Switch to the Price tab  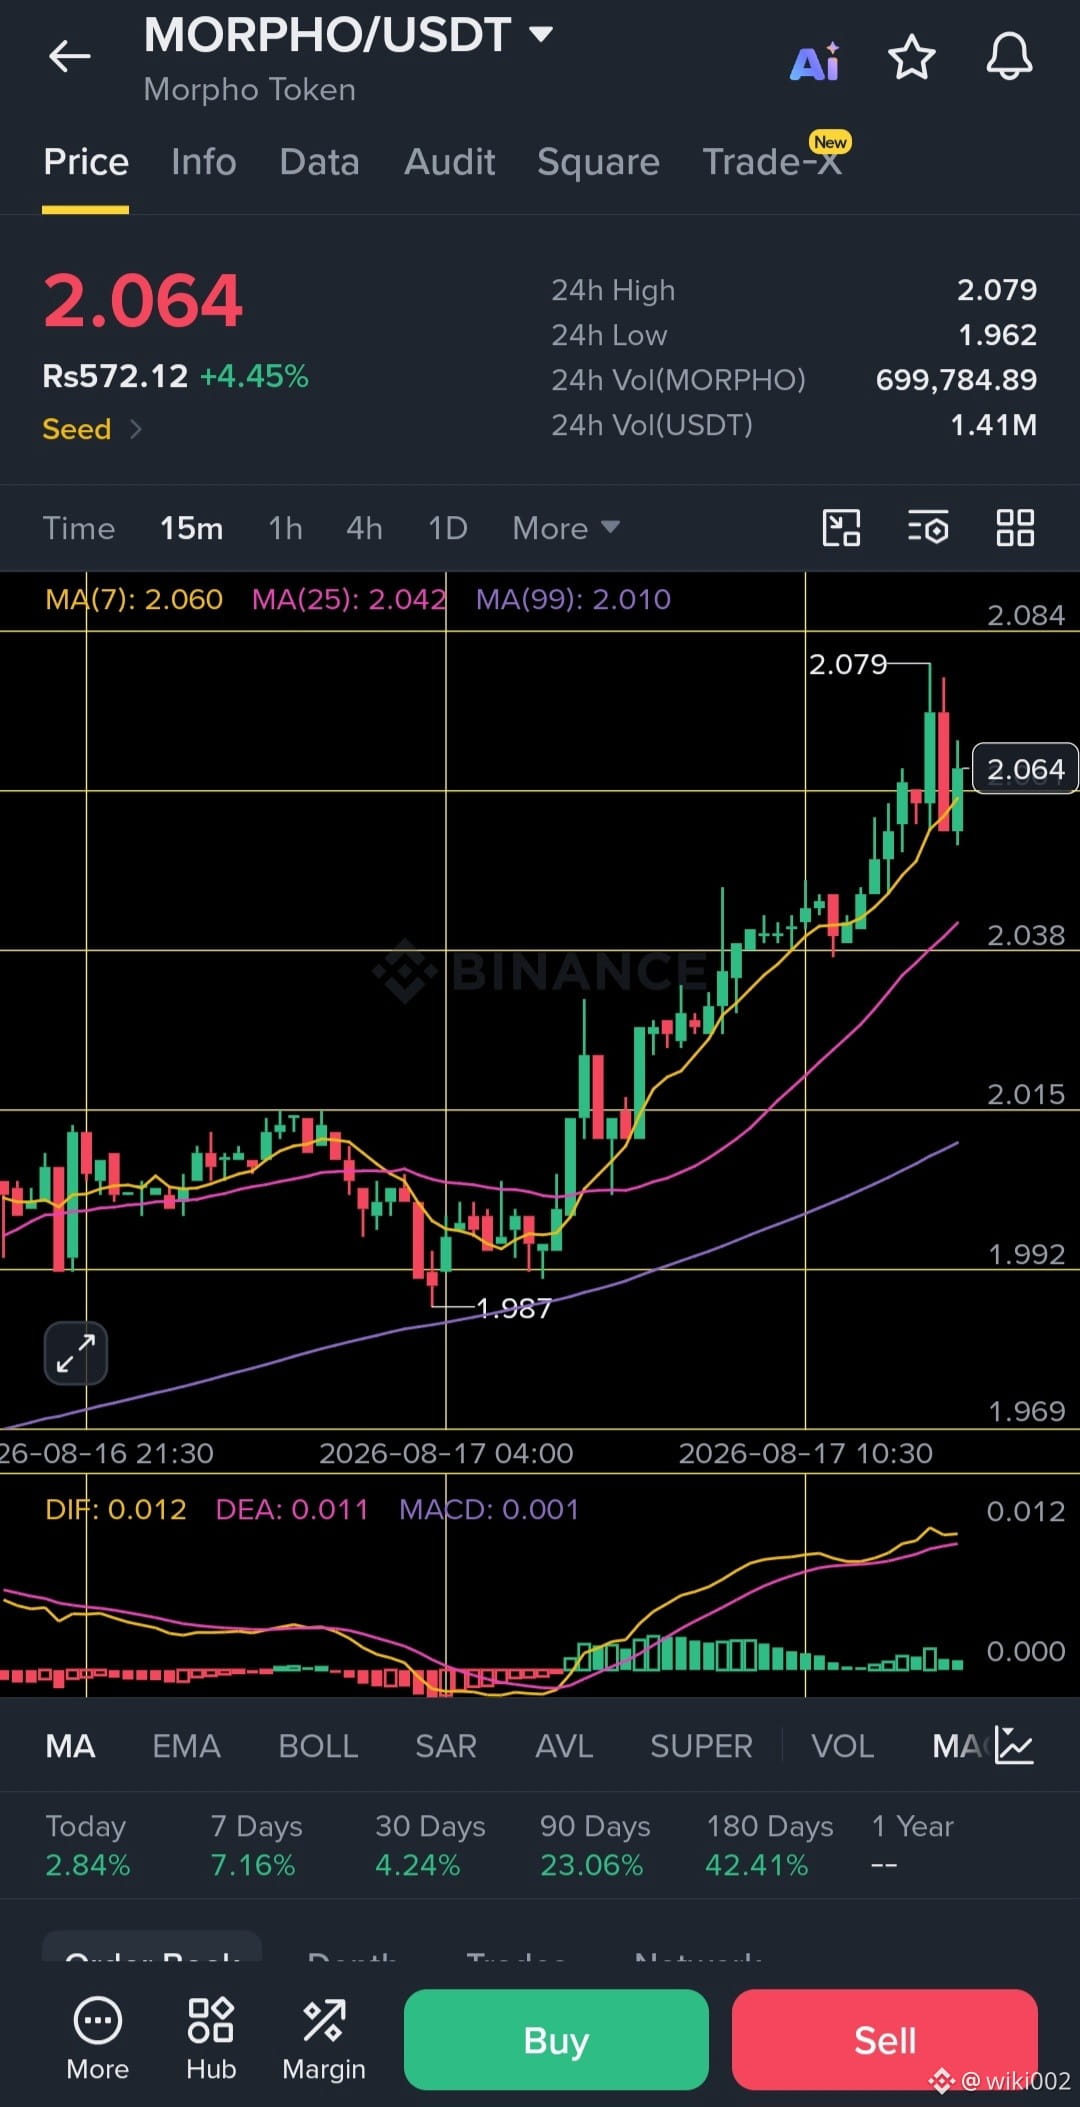(86, 162)
